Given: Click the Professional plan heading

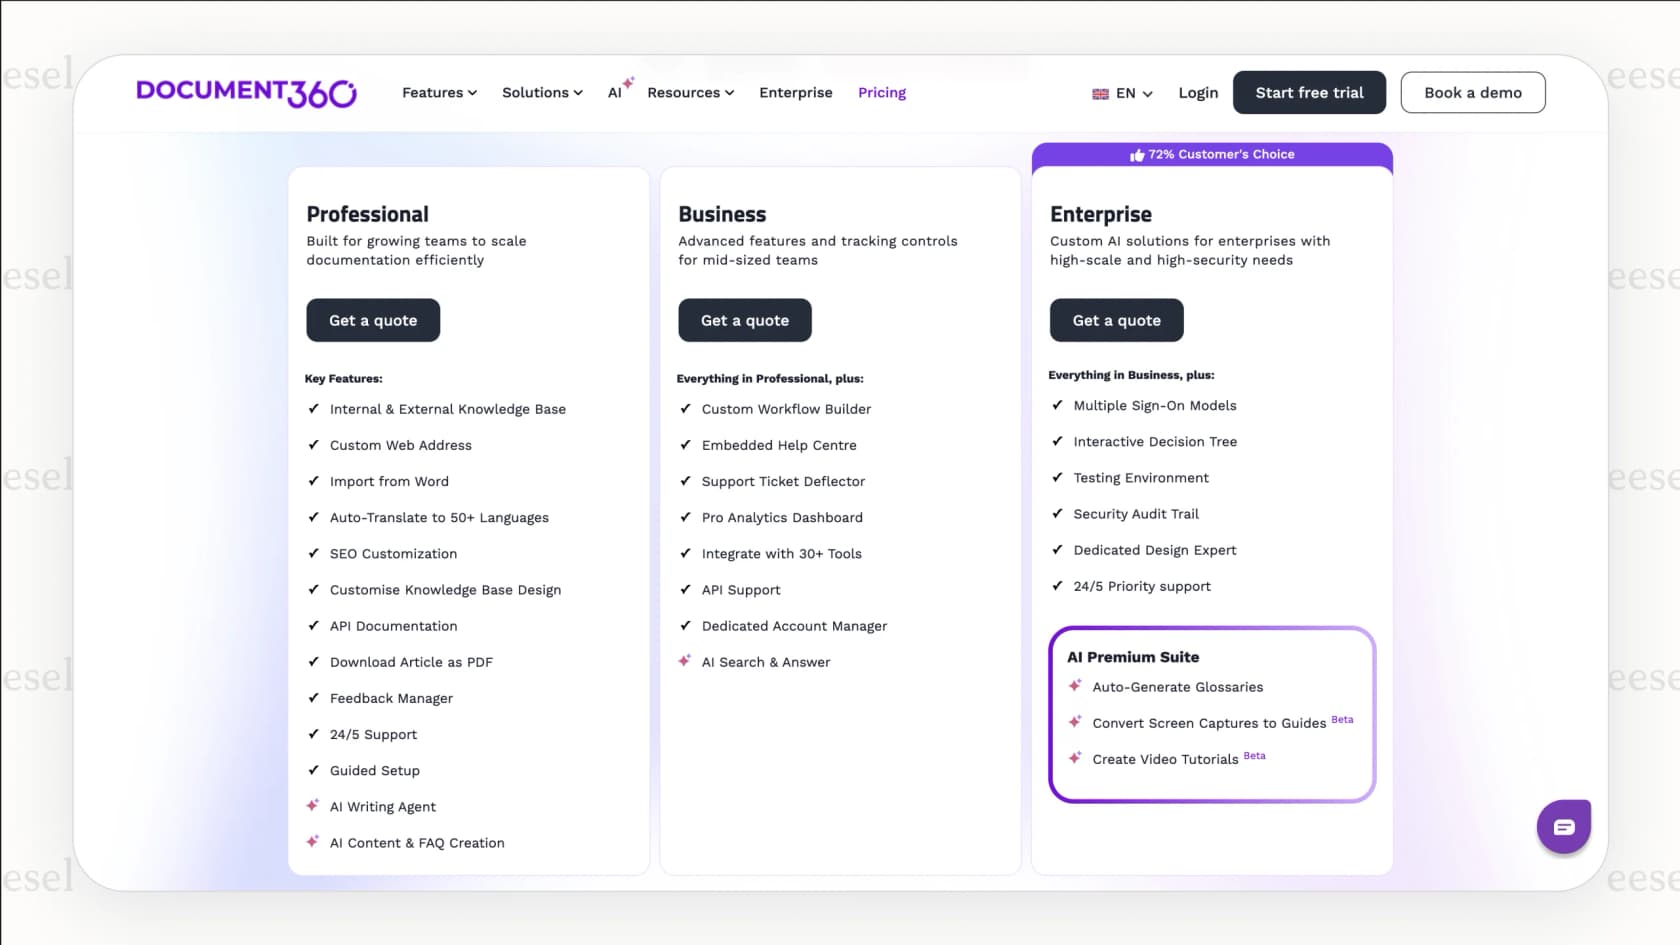Looking at the screenshot, I should coord(367,214).
